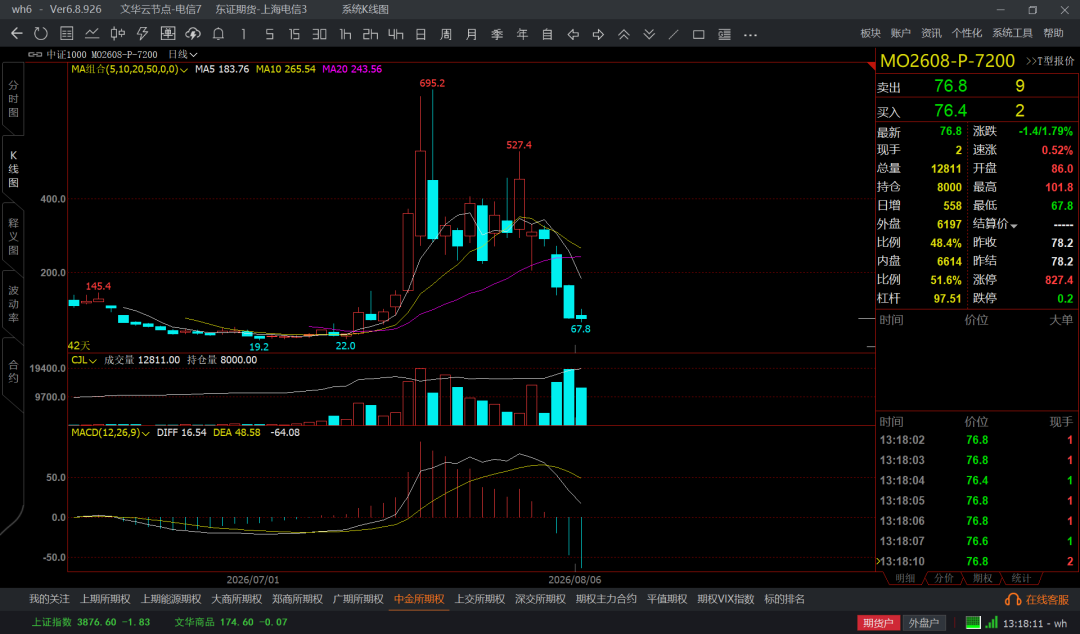Select the 30-minute period
Screen dimensions: 1080x634
click(x=320, y=34)
